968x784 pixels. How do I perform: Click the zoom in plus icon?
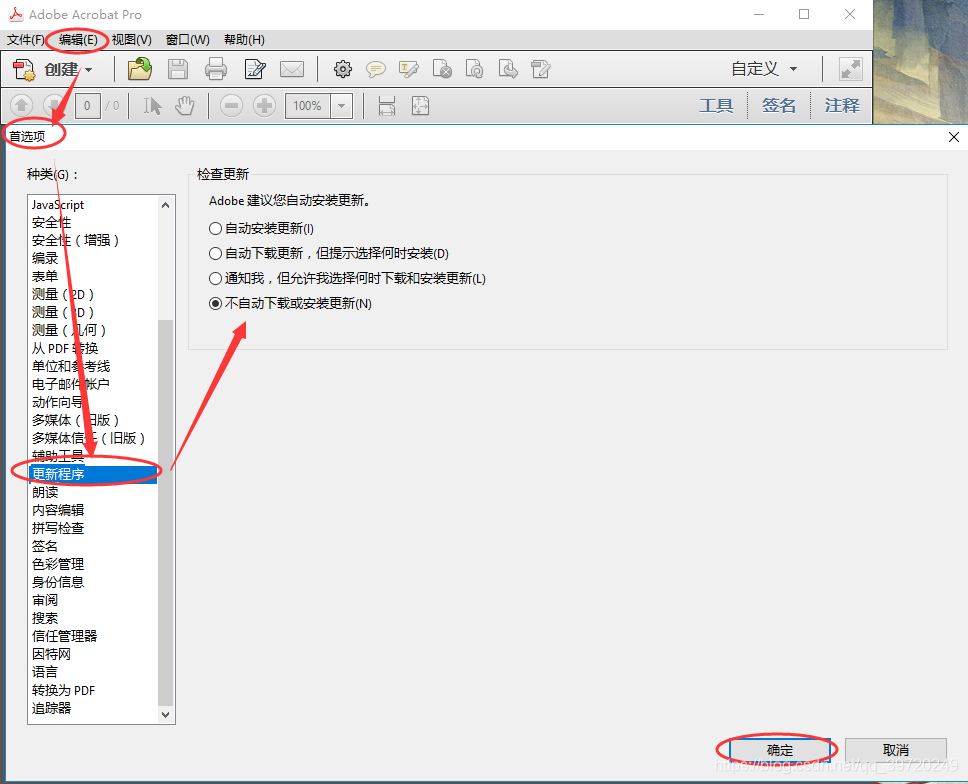coord(264,106)
